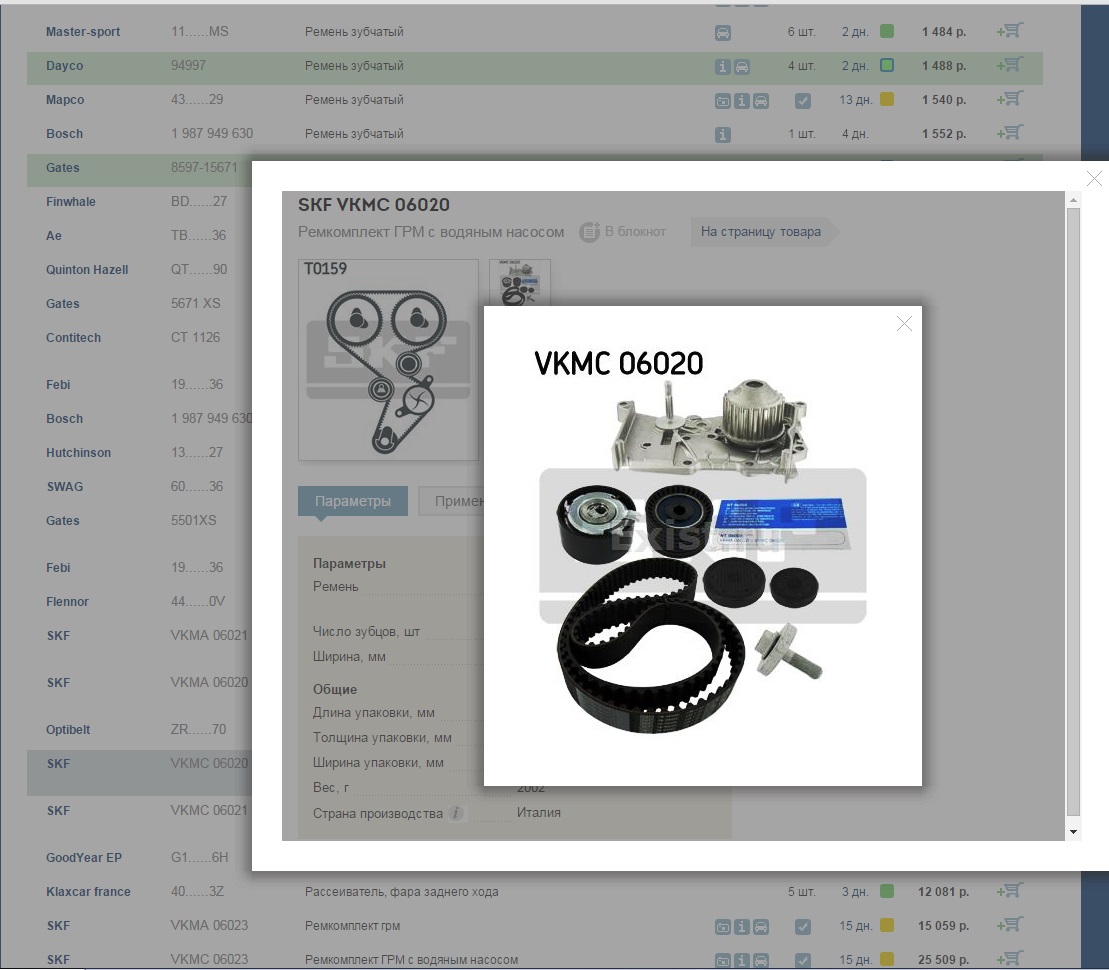Image resolution: width=1109 pixels, height=970 pixels.
Task: Show car icon in SKF VKMA 06023 row
Action: pyautogui.click(x=760, y=926)
